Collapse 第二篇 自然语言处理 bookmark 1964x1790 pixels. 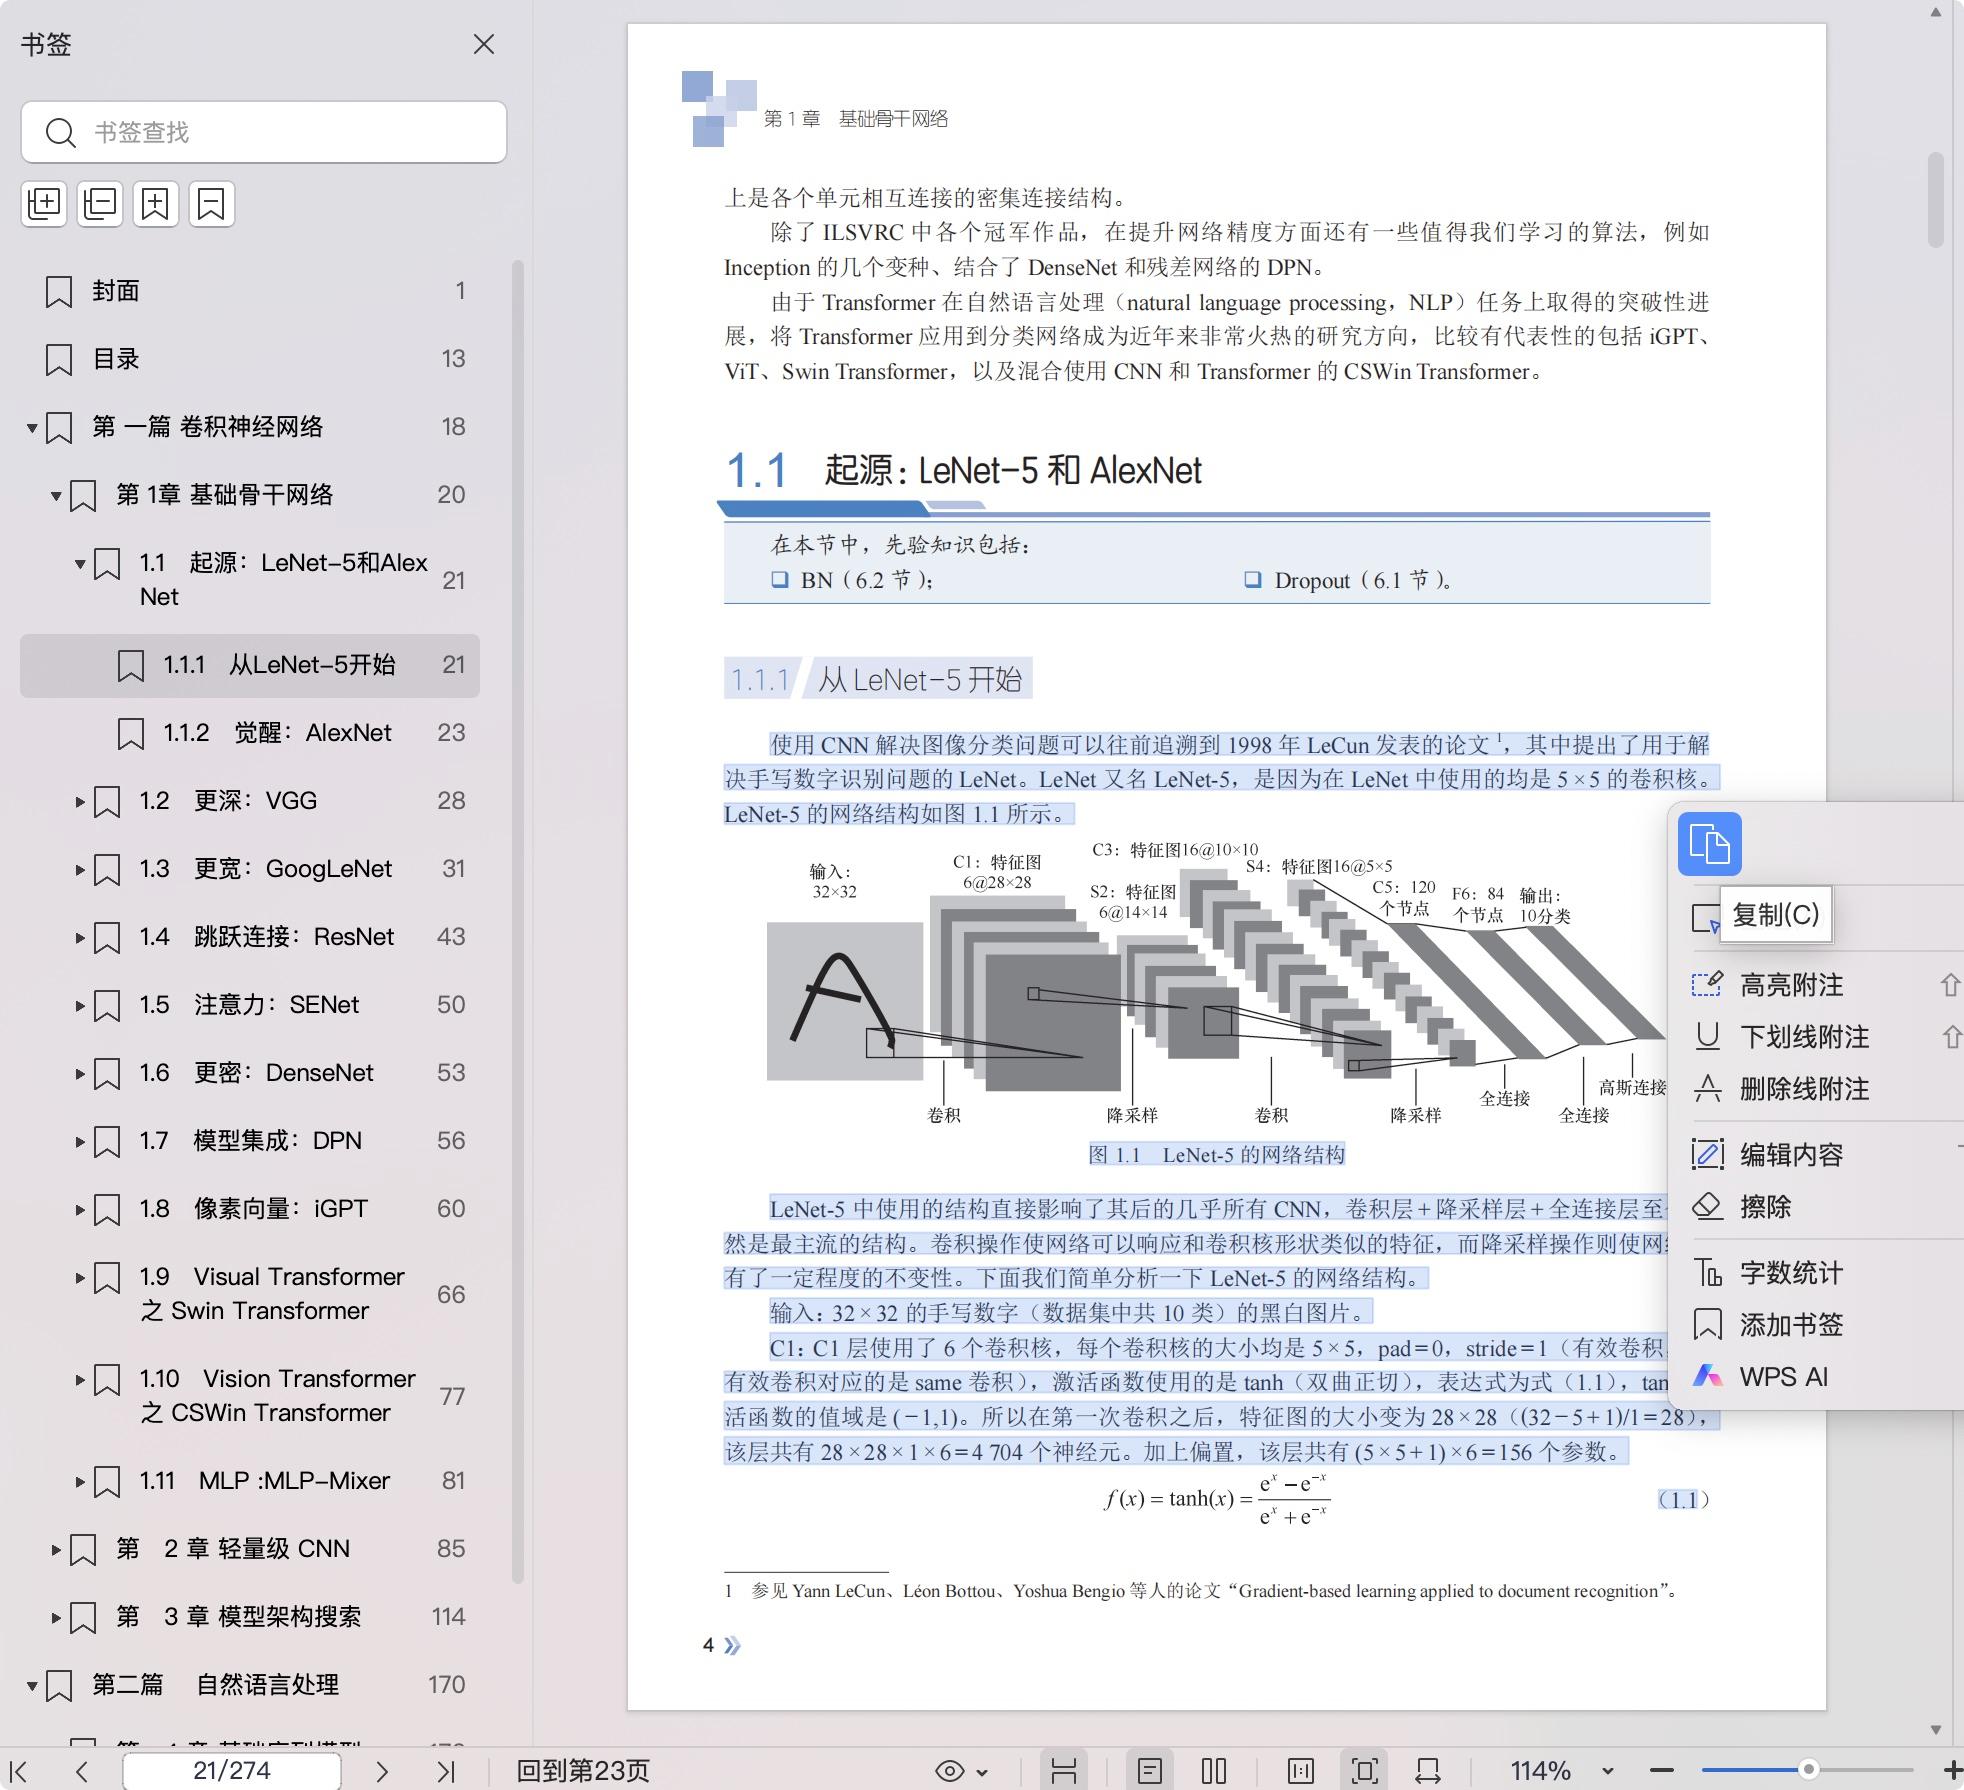pyautogui.click(x=32, y=1686)
